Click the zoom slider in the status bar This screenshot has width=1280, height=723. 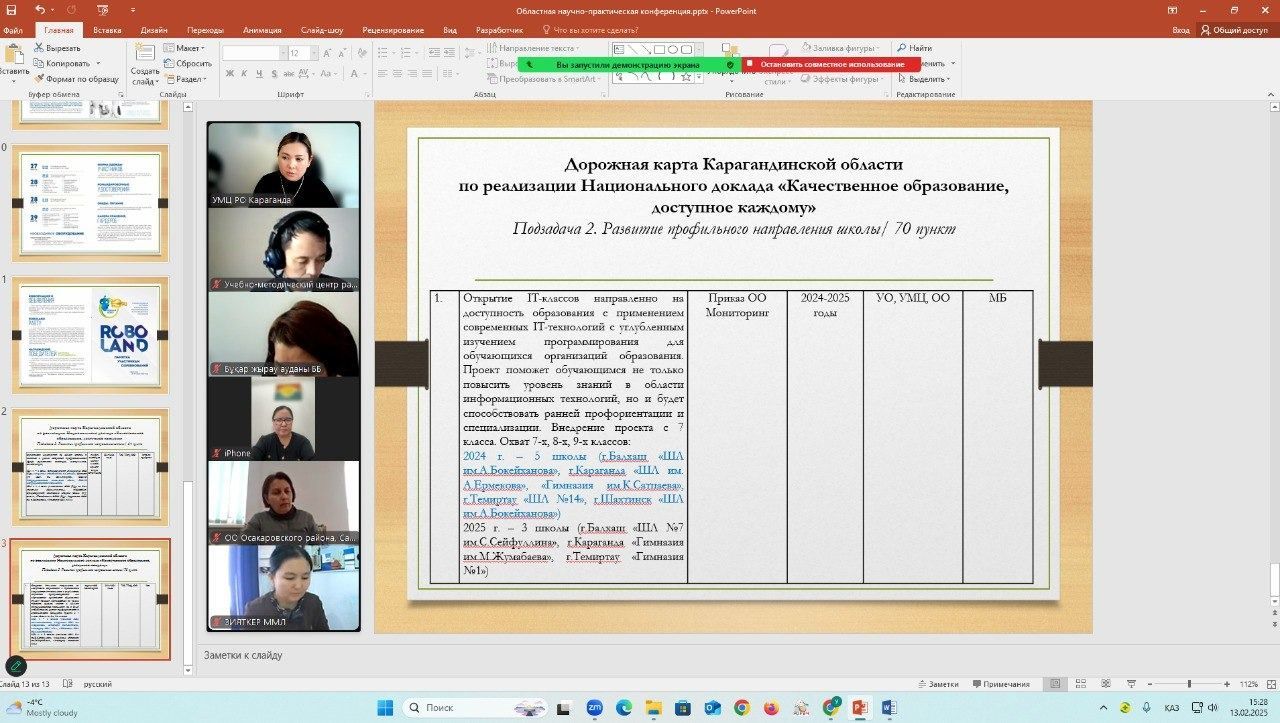tap(1188, 684)
